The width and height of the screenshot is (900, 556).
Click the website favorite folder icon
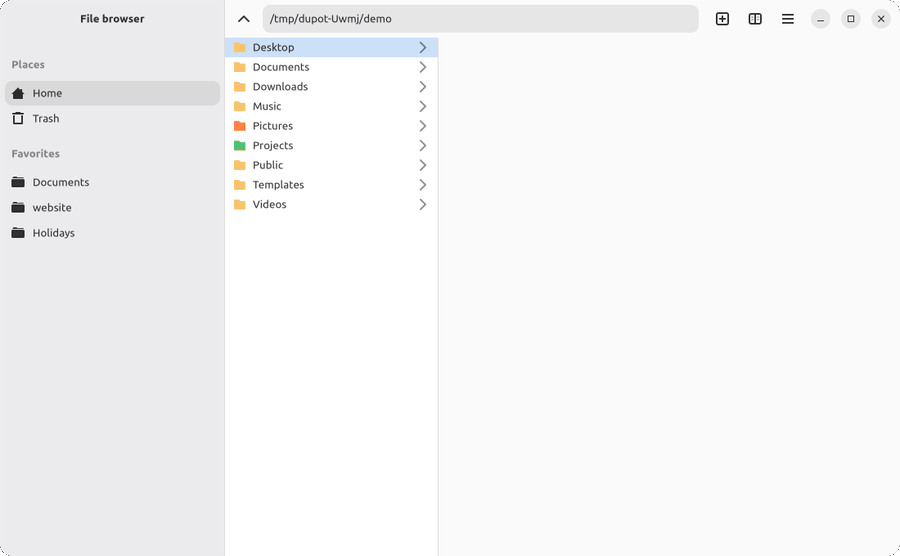[18, 207]
